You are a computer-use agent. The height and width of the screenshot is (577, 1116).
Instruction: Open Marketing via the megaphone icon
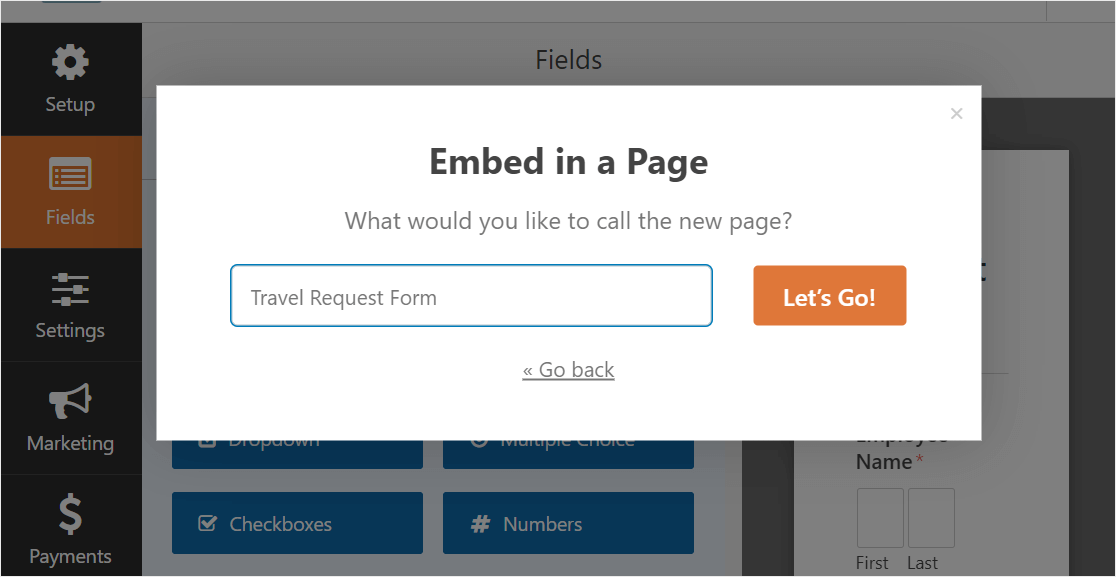tap(70, 401)
